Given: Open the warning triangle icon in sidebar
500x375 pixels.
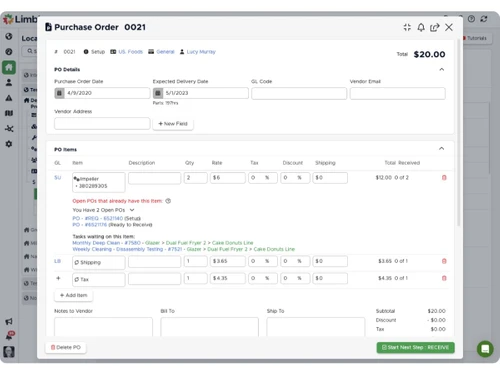Looking at the screenshot, I should pos(9,98).
